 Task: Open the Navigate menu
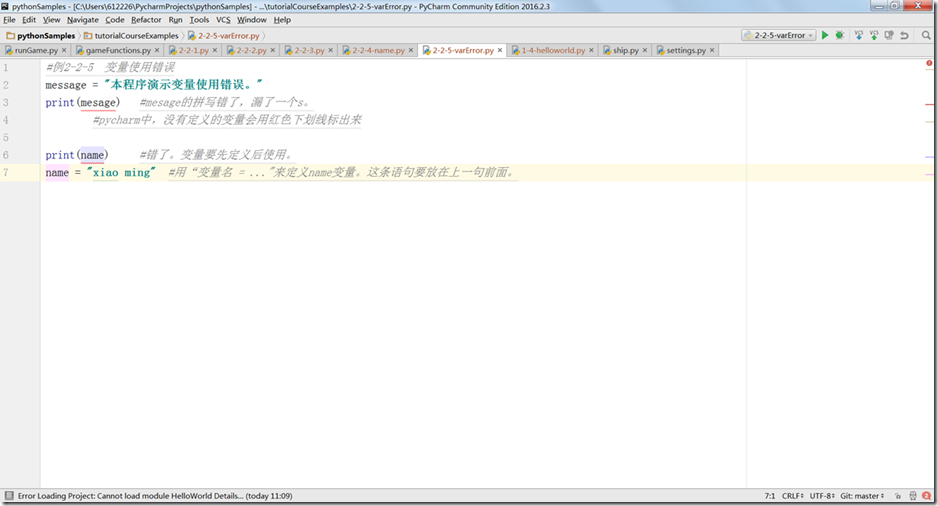click(83, 20)
